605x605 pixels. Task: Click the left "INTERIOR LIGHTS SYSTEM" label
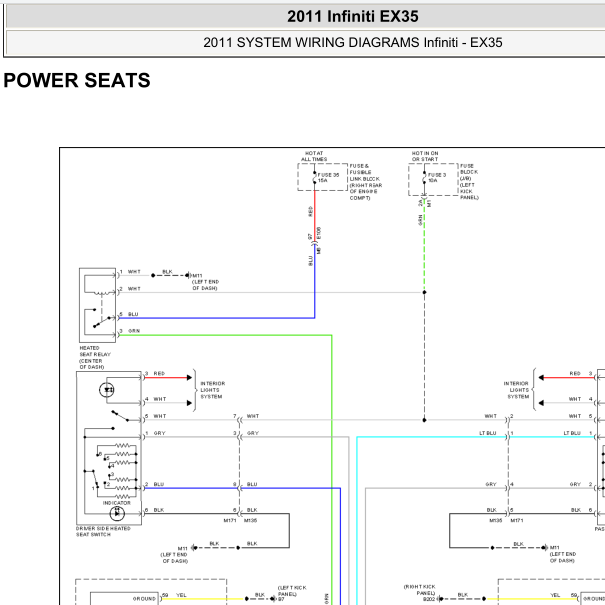(x=213, y=390)
